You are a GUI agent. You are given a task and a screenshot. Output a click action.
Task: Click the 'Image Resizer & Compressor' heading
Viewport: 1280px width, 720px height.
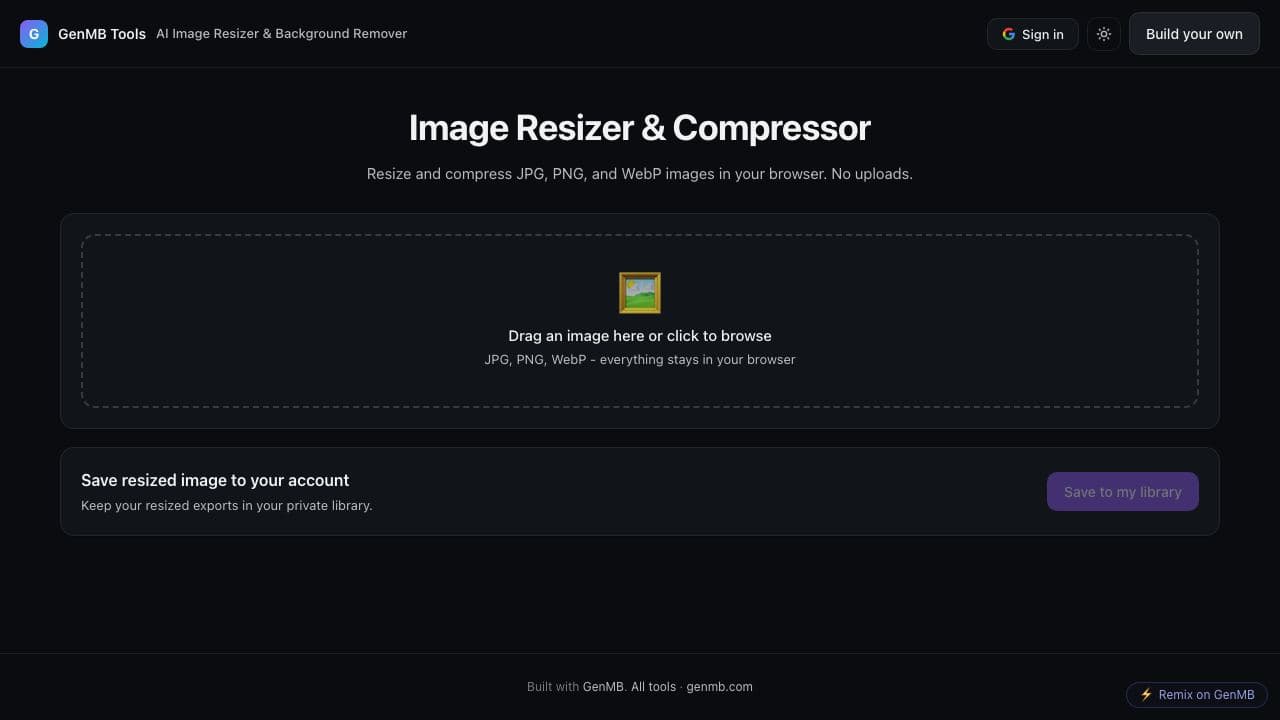640,128
